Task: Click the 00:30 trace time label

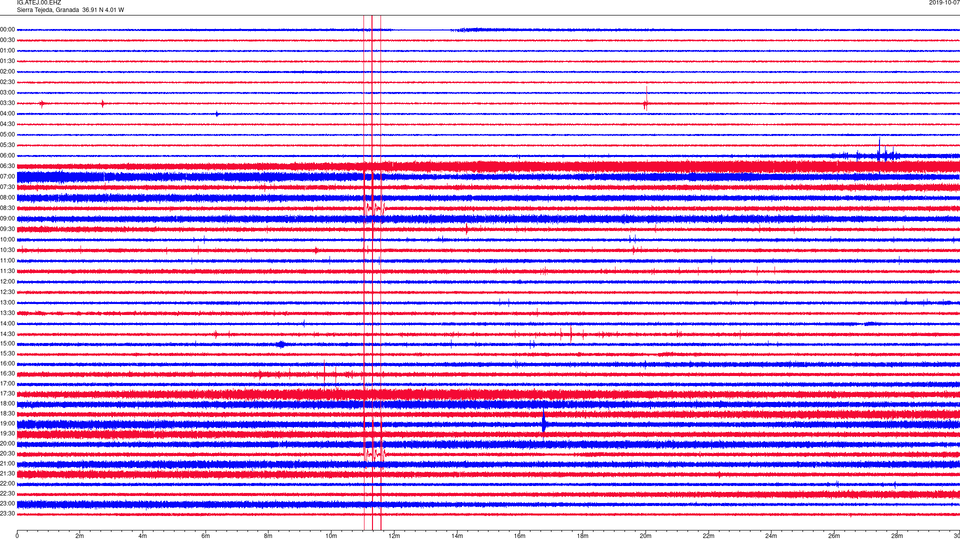Action: (x=7, y=40)
